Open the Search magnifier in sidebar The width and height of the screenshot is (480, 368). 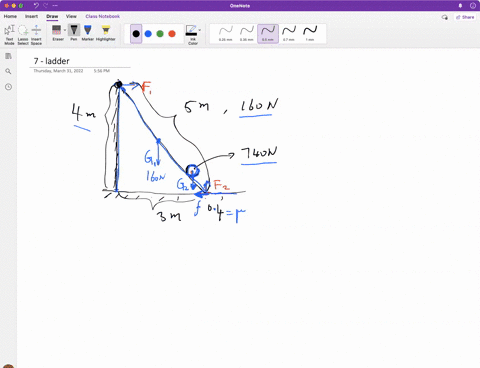click(8, 71)
